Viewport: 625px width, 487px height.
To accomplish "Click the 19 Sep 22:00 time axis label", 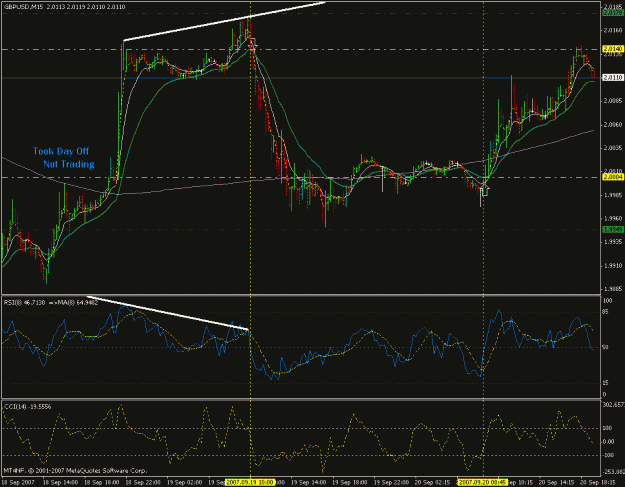I will coord(392,482).
